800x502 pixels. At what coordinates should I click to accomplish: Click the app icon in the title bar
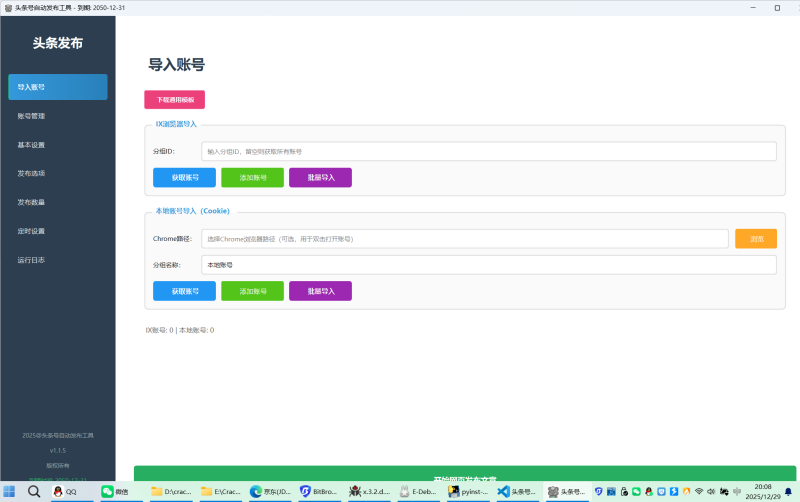click(8, 8)
